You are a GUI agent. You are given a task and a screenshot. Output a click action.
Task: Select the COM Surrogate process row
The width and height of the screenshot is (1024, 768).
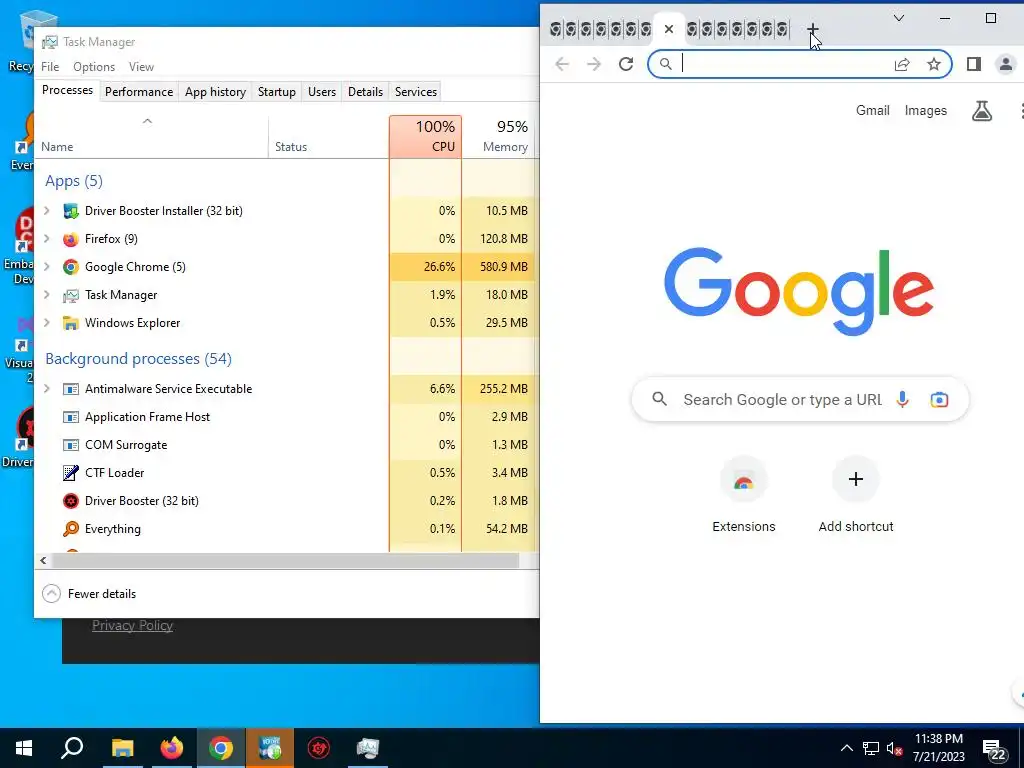(x=286, y=445)
